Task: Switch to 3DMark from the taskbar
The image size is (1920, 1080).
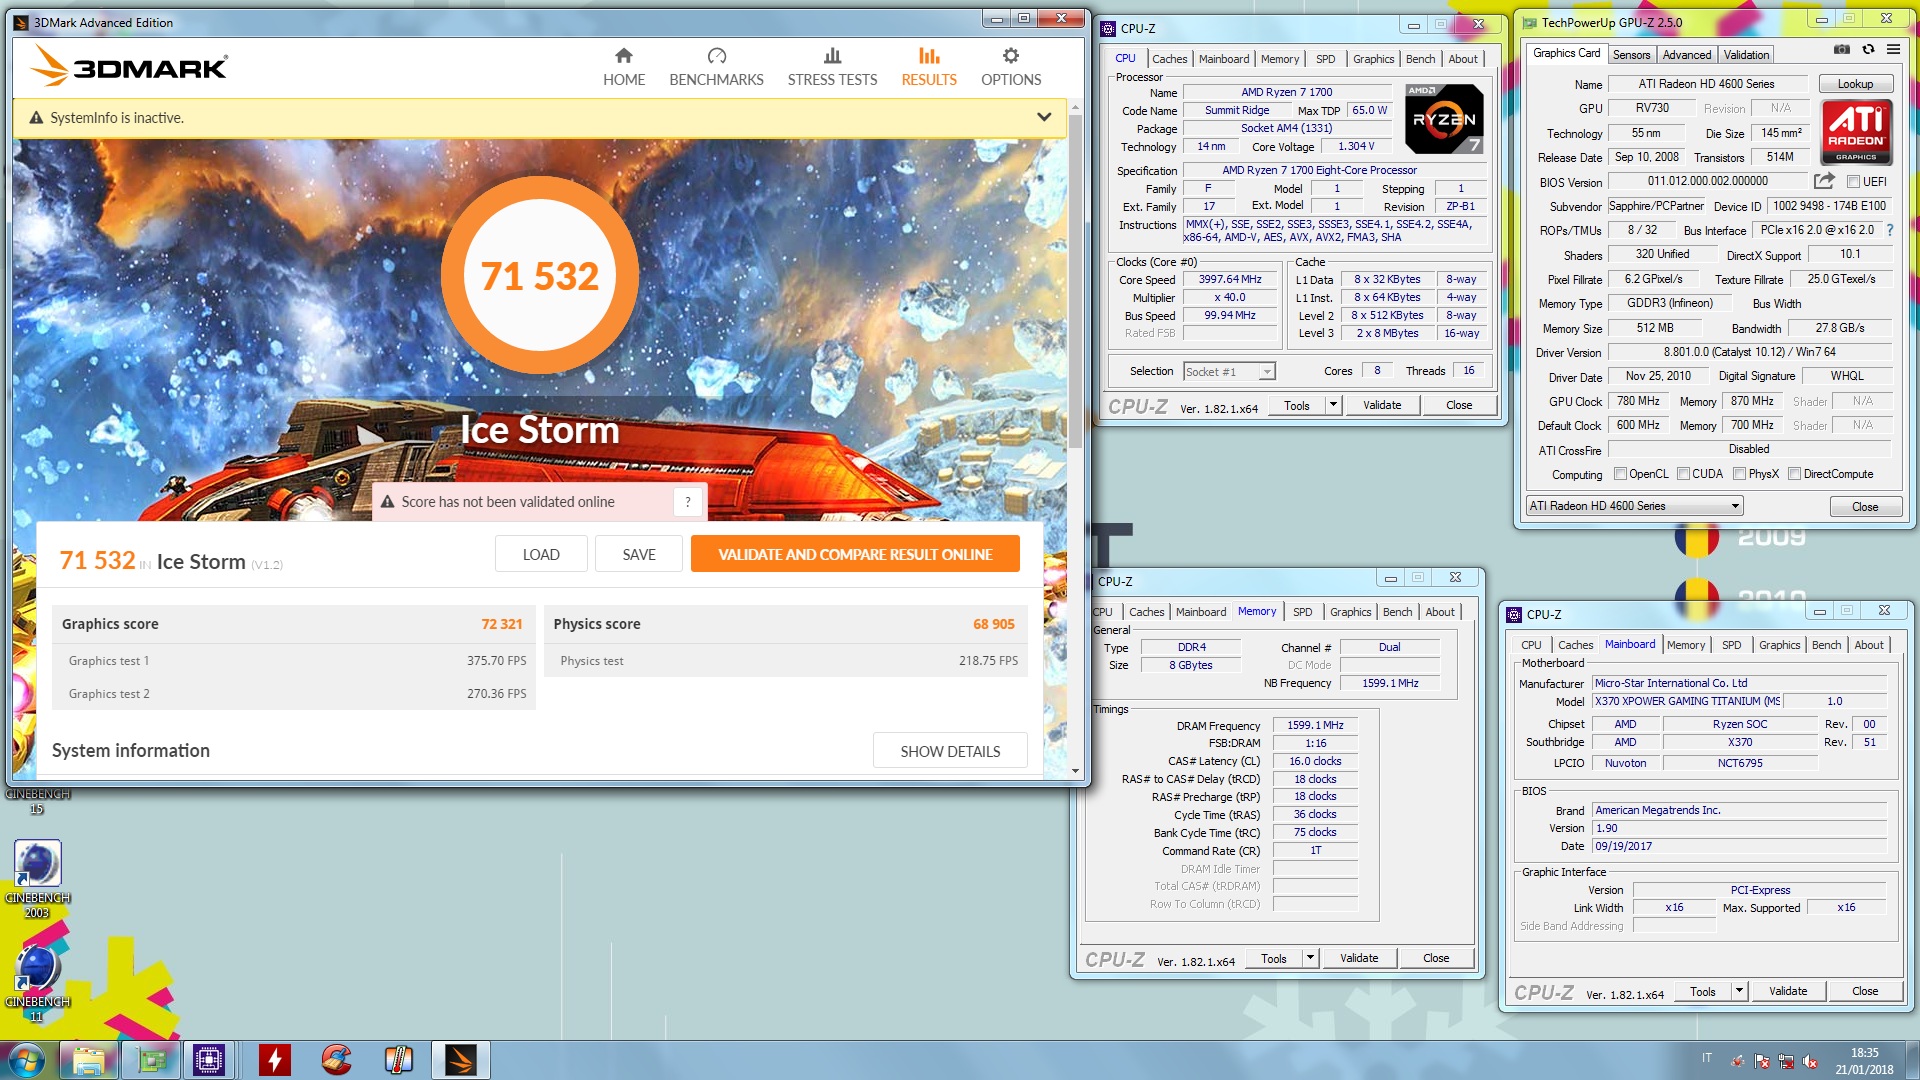Action: (x=461, y=1060)
